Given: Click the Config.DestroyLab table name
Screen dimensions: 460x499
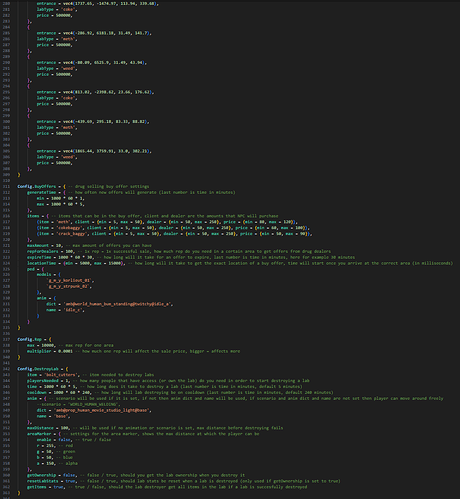Looking at the screenshot, I should tap(38, 369).
